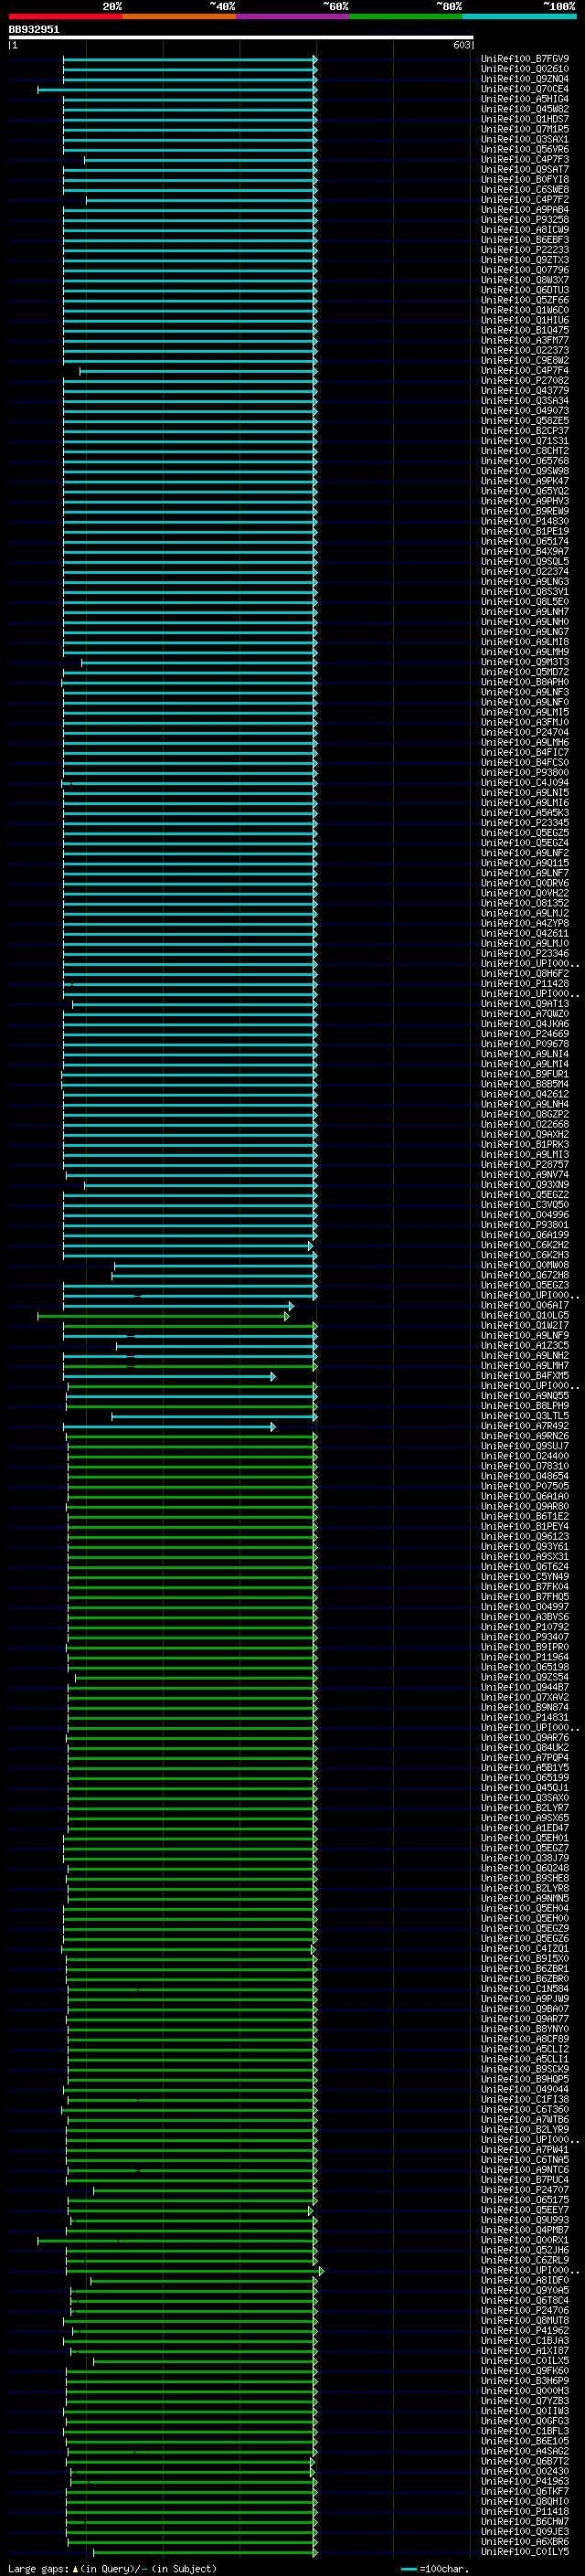The image size is (585, 2576).
Task: Click the green ~80% identity legend segment
Action: click(x=406, y=17)
